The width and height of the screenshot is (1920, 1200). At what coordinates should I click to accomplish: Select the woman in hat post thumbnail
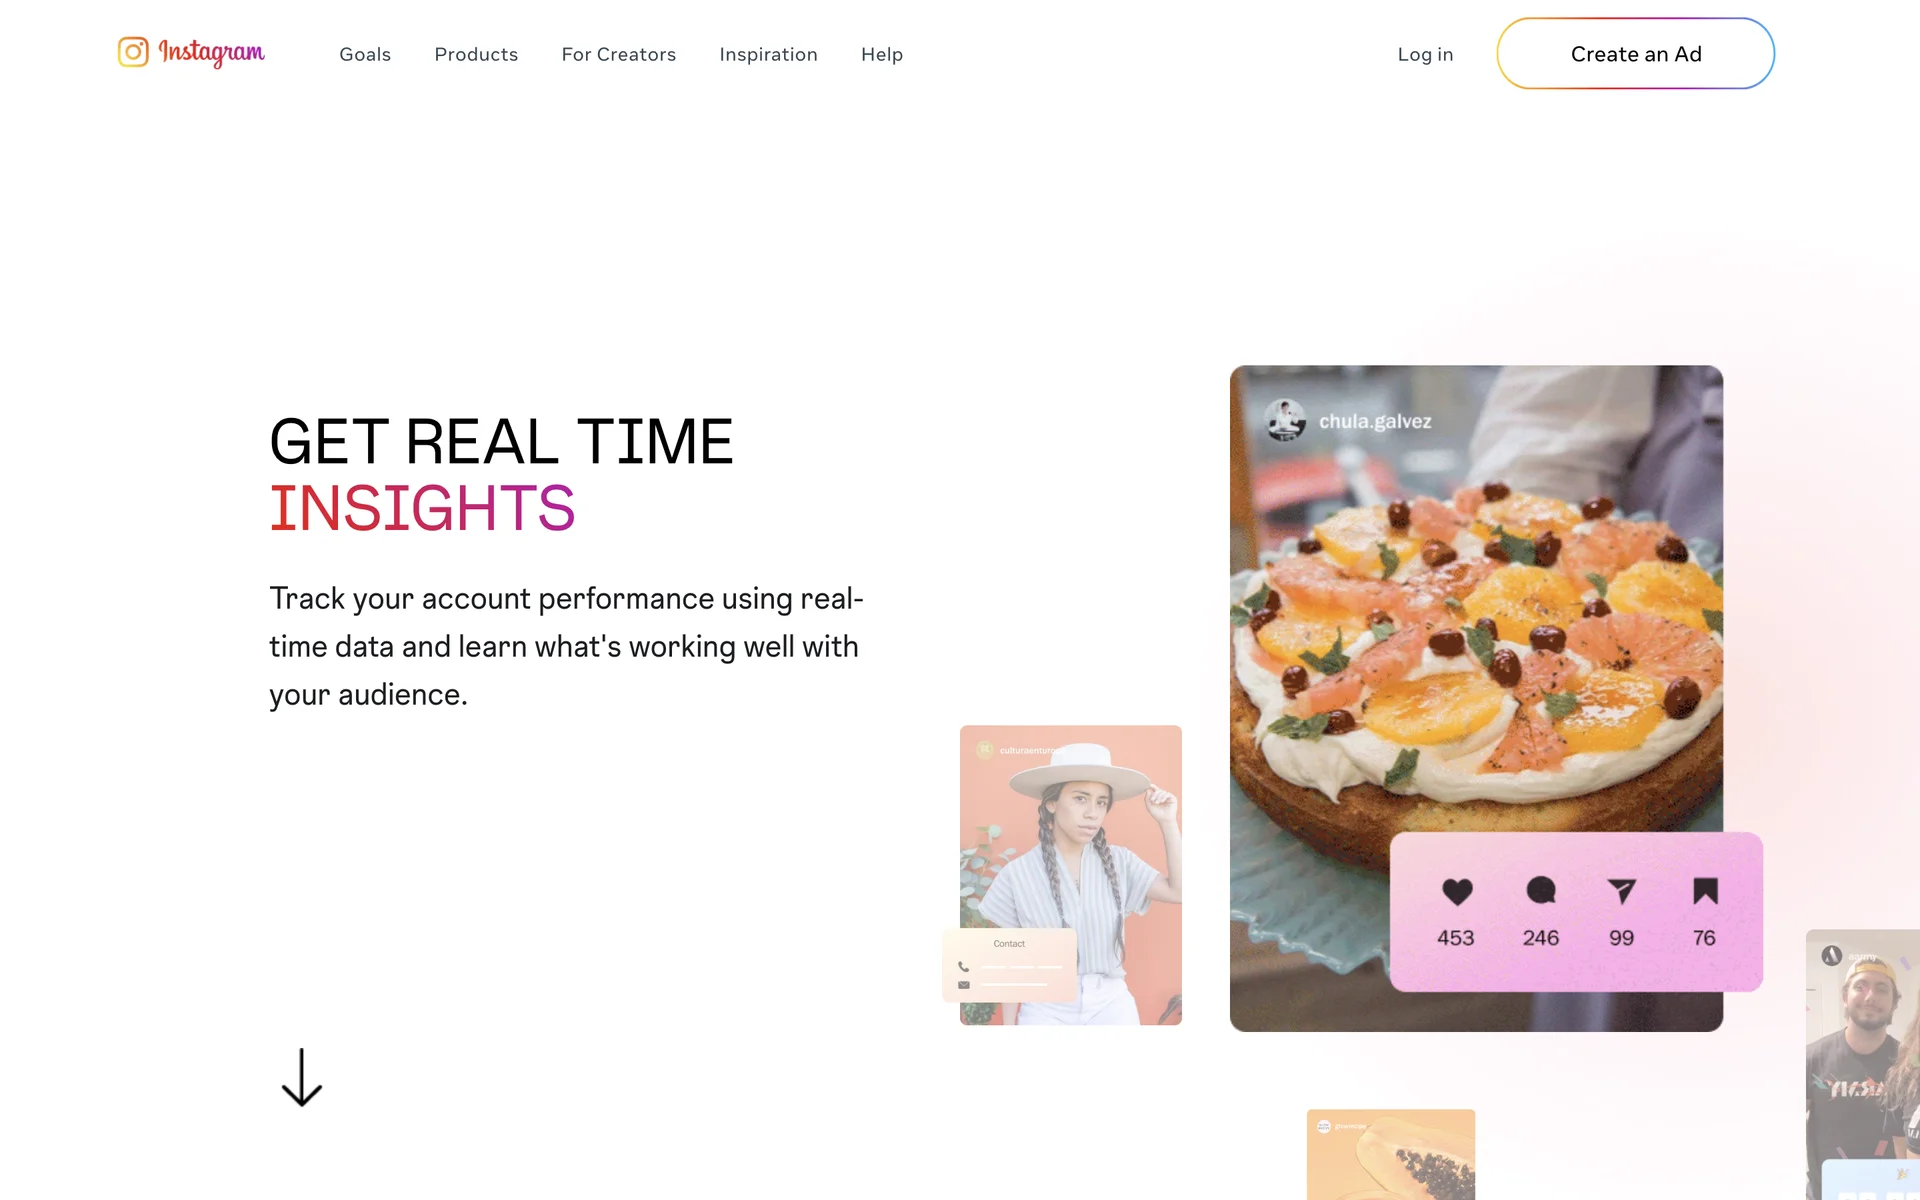pyautogui.click(x=1071, y=874)
